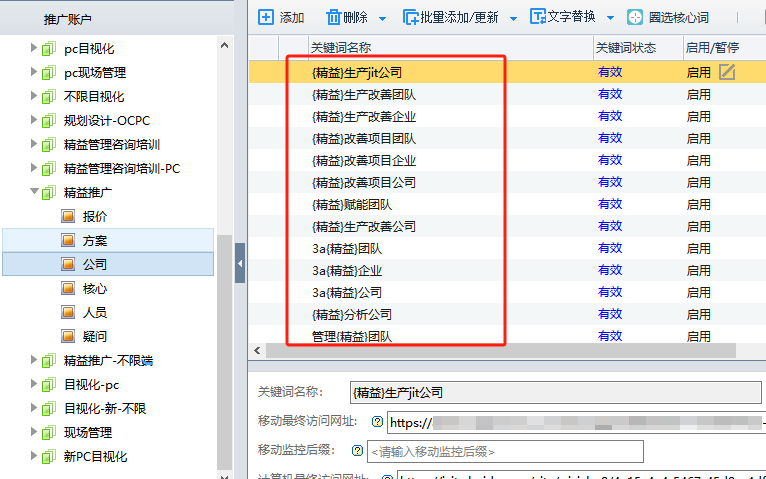Select keyword {精益}改善项目企业 row
The height and width of the screenshot is (479, 766).
[507, 160]
